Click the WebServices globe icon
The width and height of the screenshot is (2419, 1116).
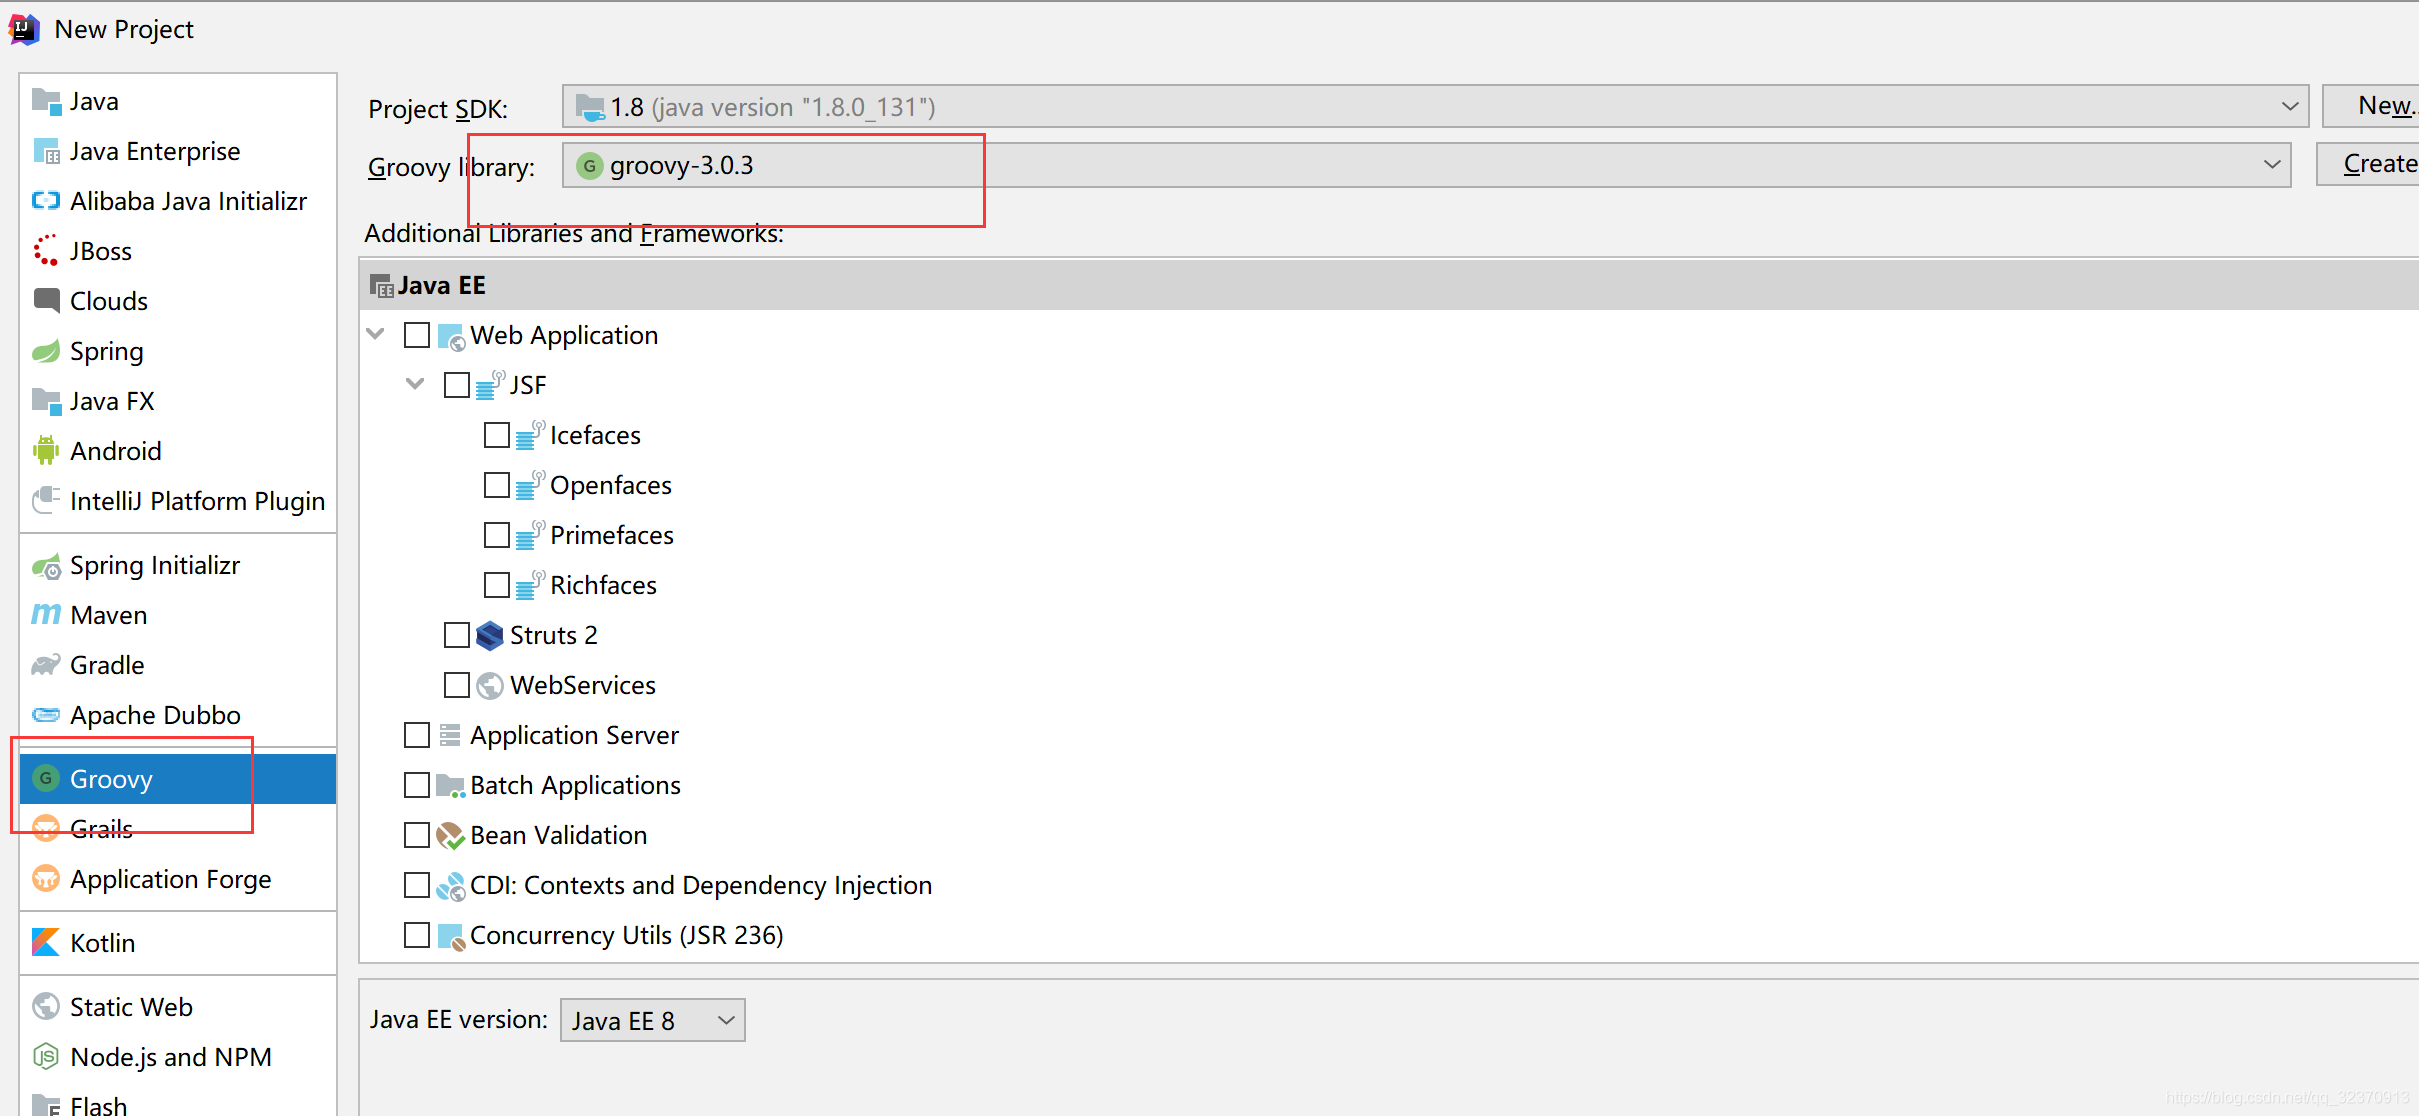coord(490,685)
